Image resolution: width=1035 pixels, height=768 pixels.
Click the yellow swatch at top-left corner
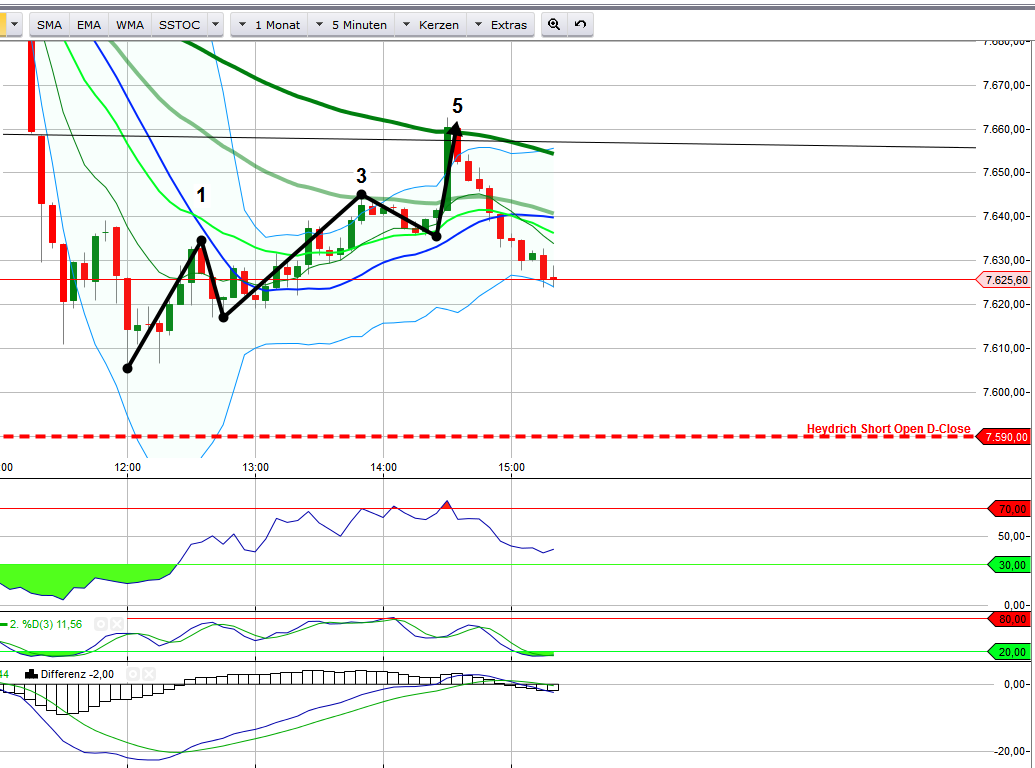coord(6,24)
